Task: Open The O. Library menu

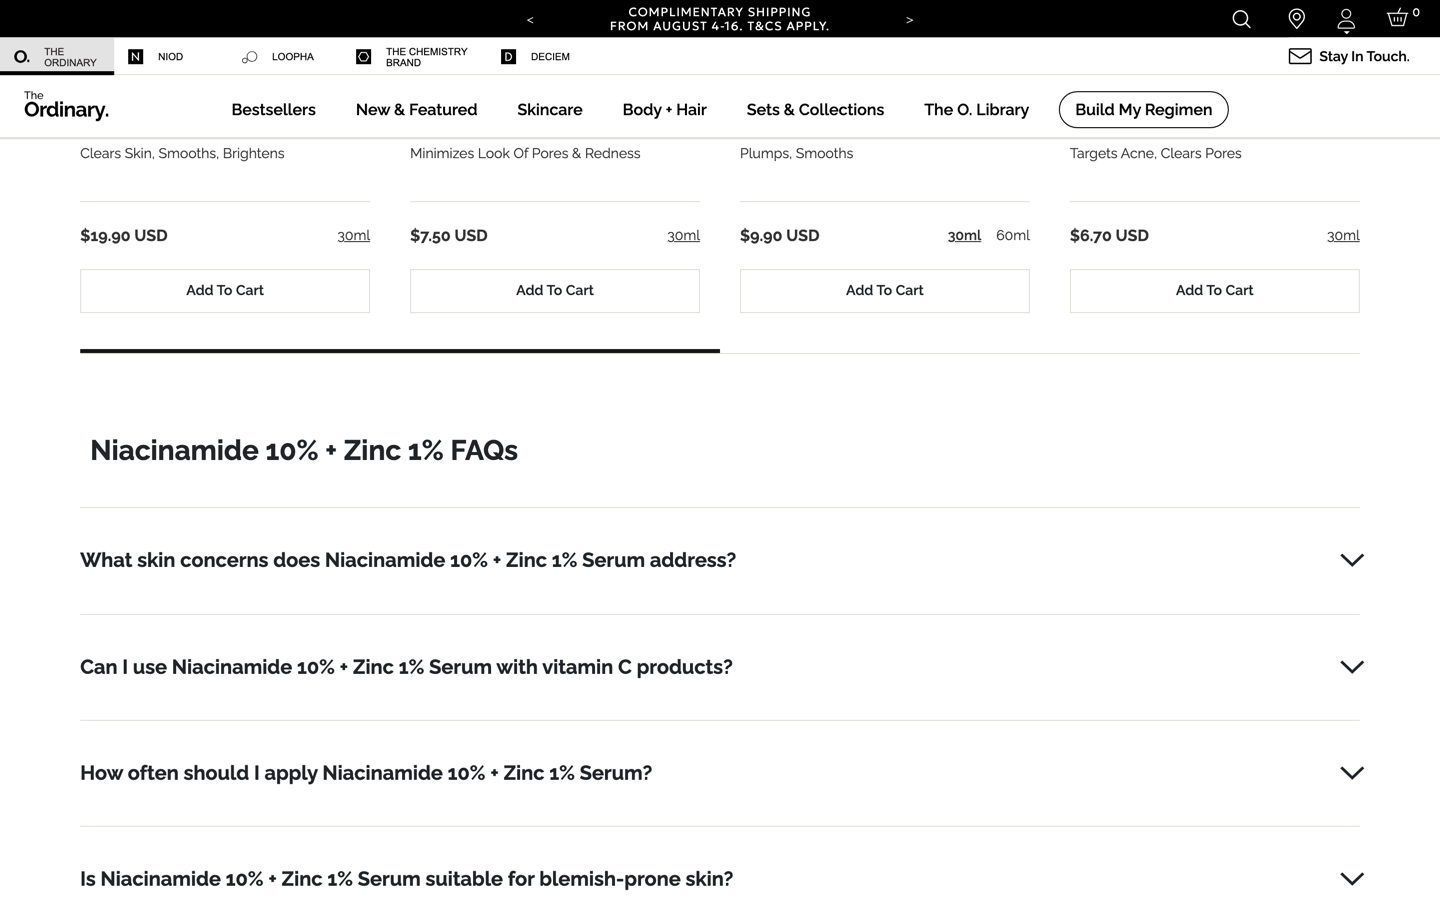Action: (976, 110)
